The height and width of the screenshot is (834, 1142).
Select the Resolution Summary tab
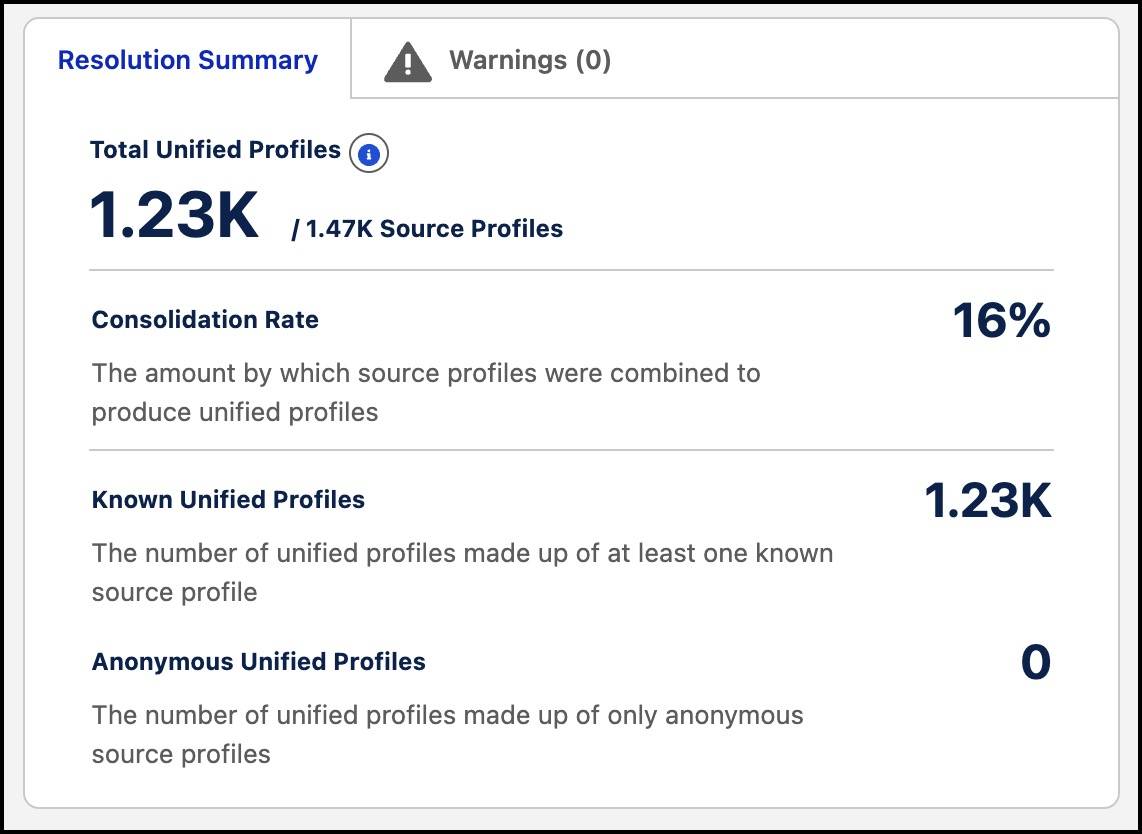pos(187,60)
